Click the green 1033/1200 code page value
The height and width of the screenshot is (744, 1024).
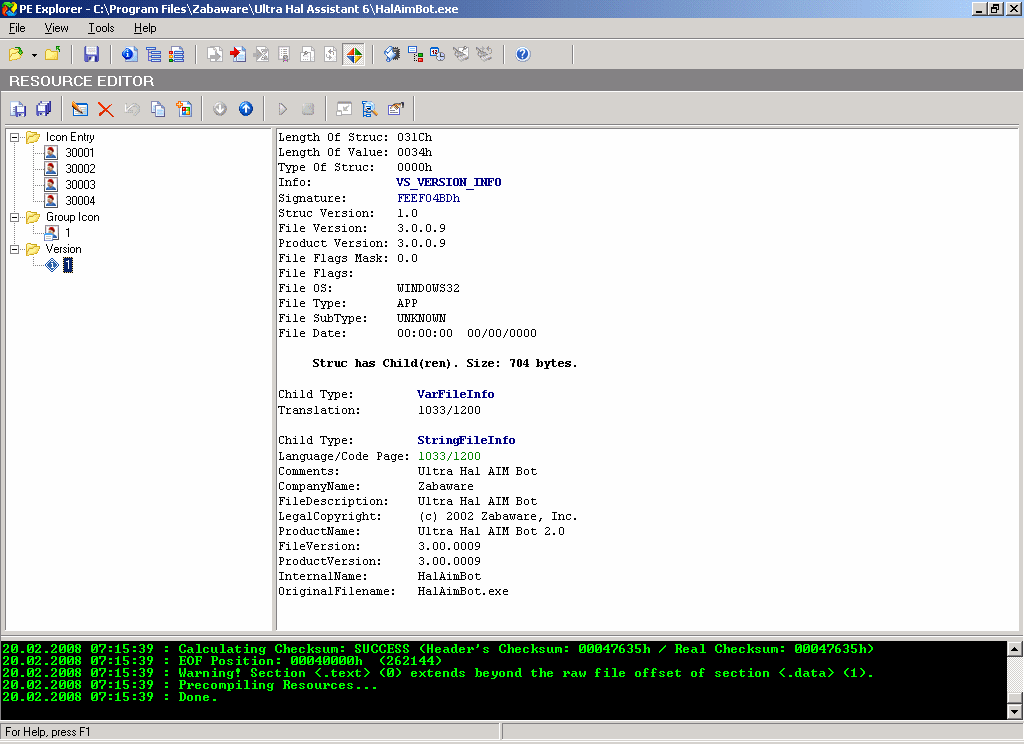pos(449,456)
